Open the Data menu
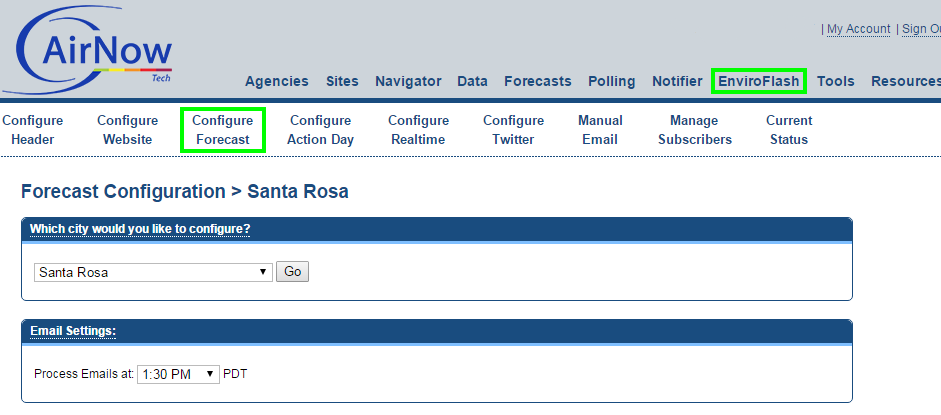941x415 pixels. [472, 81]
